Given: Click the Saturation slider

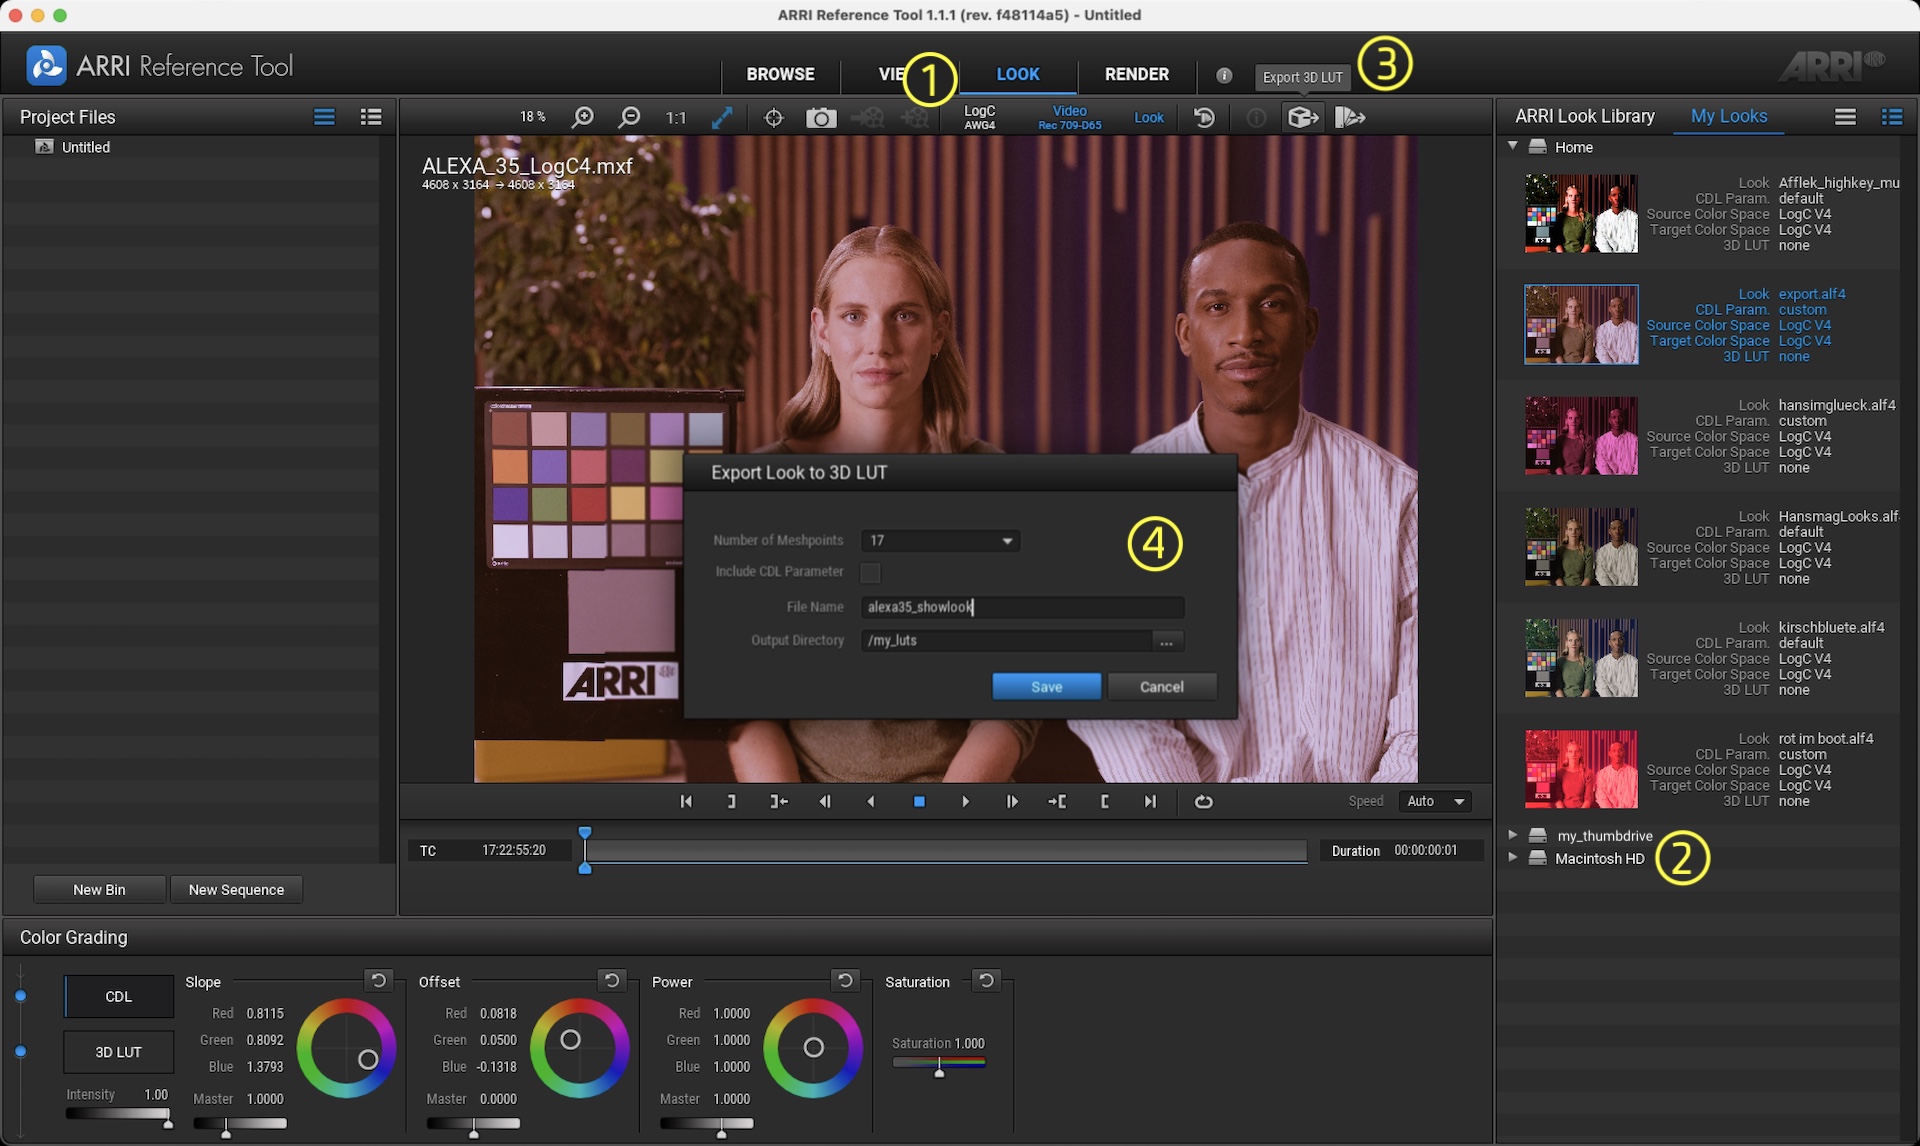Looking at the screenshot, I should click(938, 1064).
